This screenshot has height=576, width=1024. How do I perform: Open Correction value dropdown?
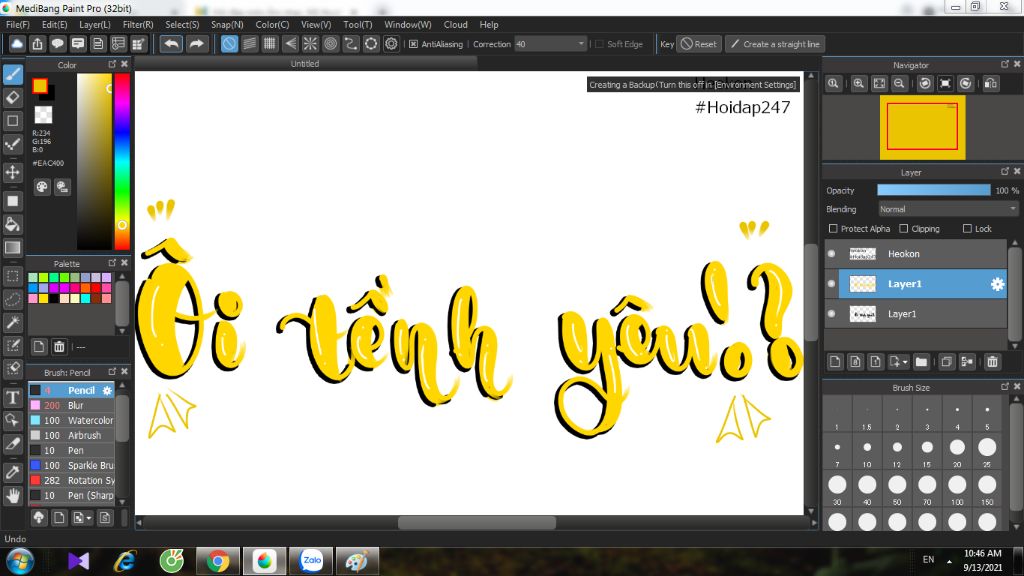(x=581, y=44)
